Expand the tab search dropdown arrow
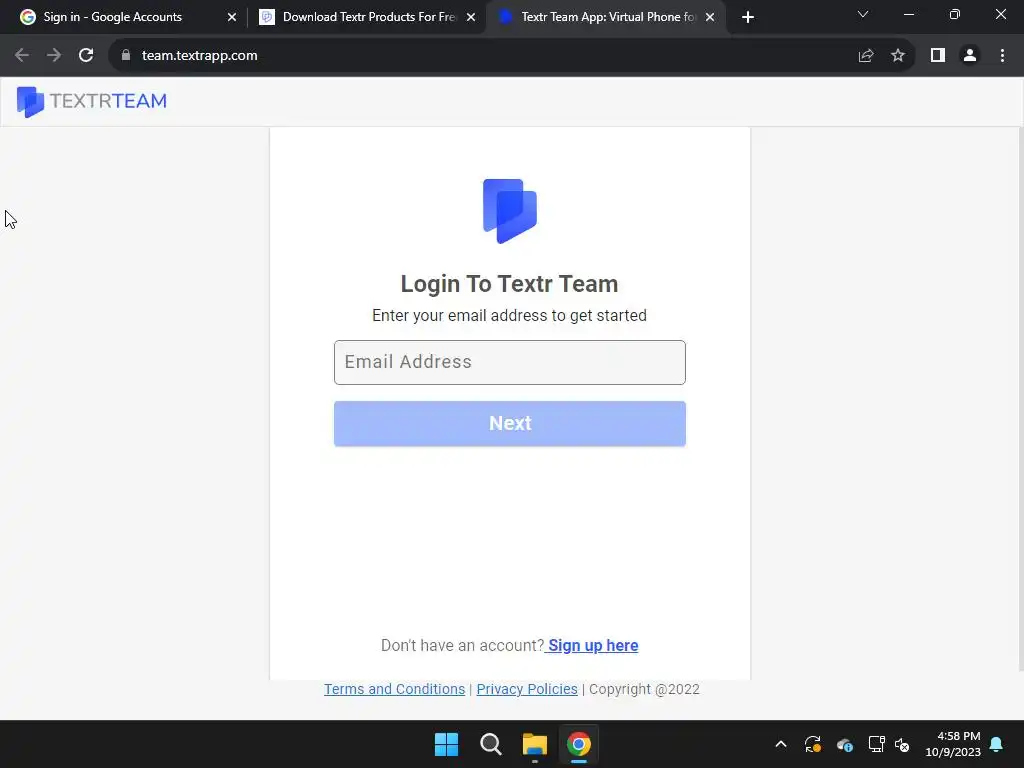Viewport: 1024px width, 768px height. 863,14
